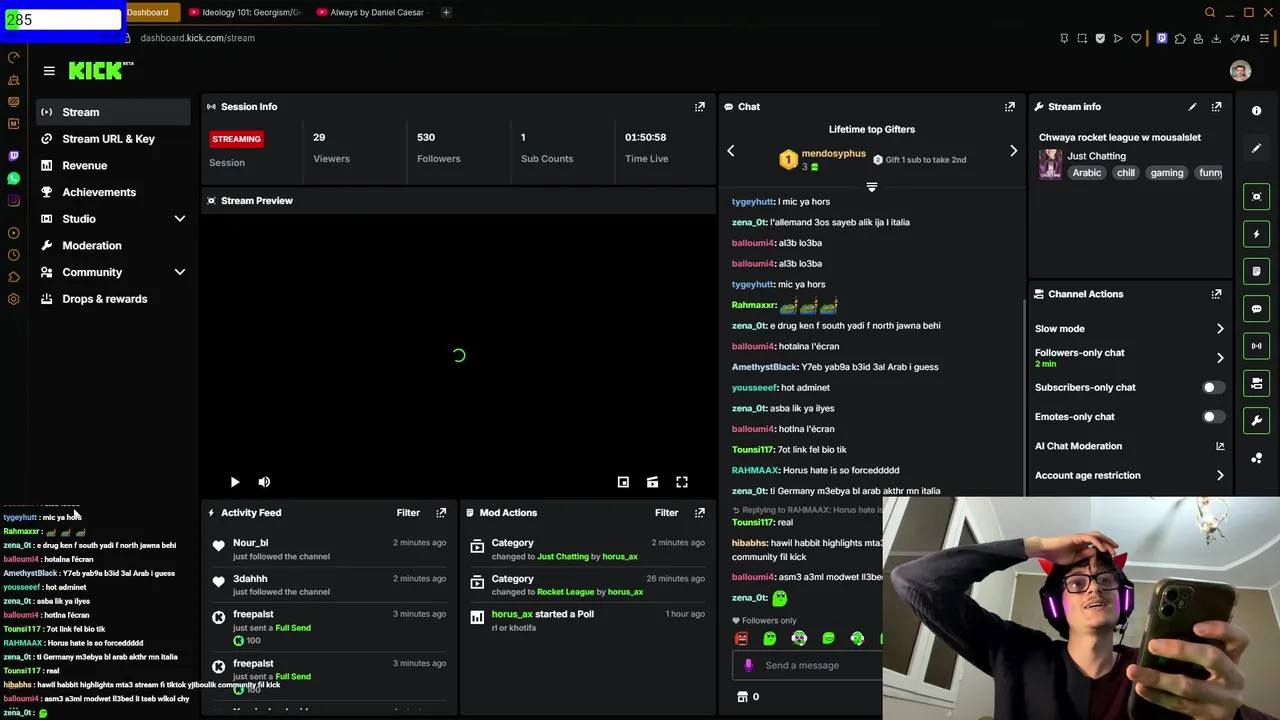Switch stream preview to theater mode

[x=652, y=482]
